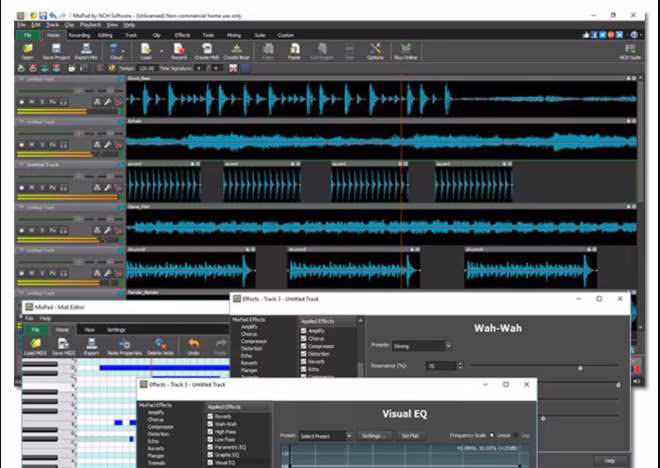
Task: Uncheck Chorus in Wah-Wah effects window
Action: point(303,338)
